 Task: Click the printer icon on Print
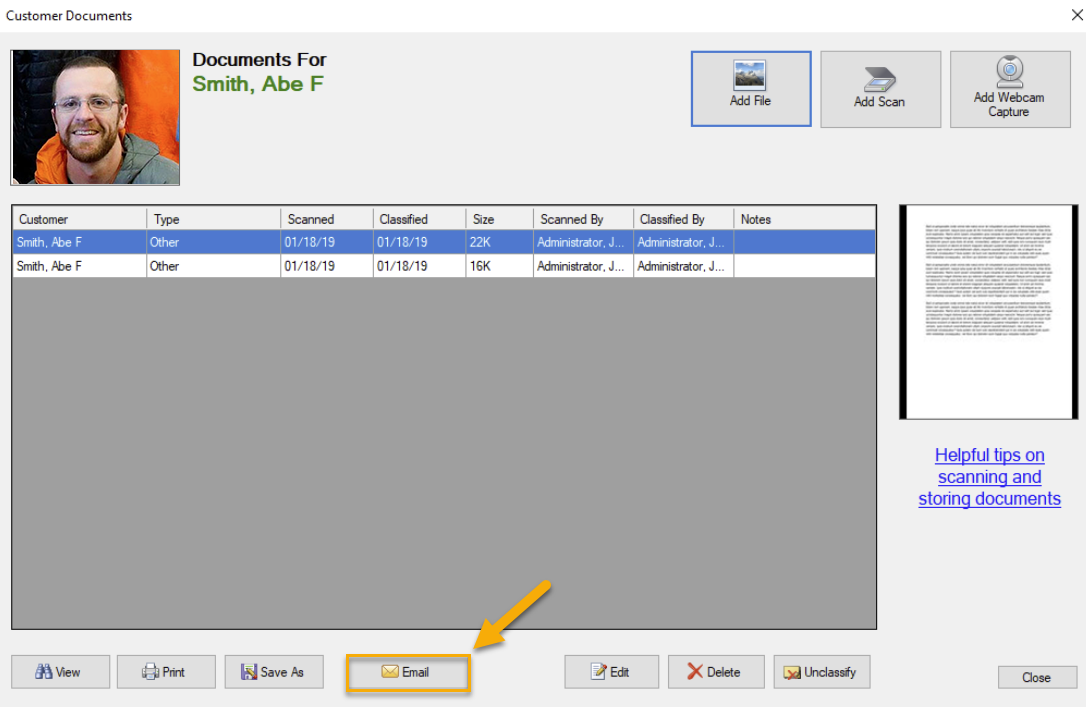coord(150,672)
